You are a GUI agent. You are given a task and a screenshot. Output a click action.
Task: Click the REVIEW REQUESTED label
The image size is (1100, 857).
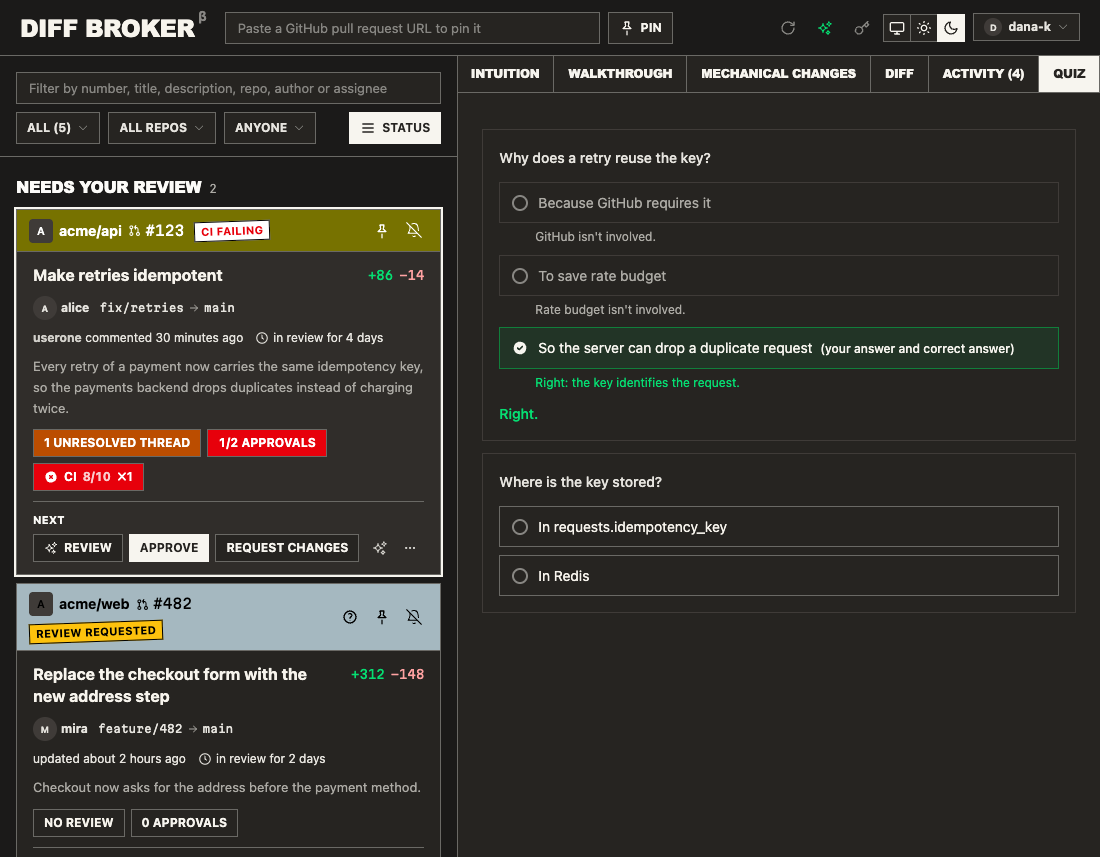(96, 632)
